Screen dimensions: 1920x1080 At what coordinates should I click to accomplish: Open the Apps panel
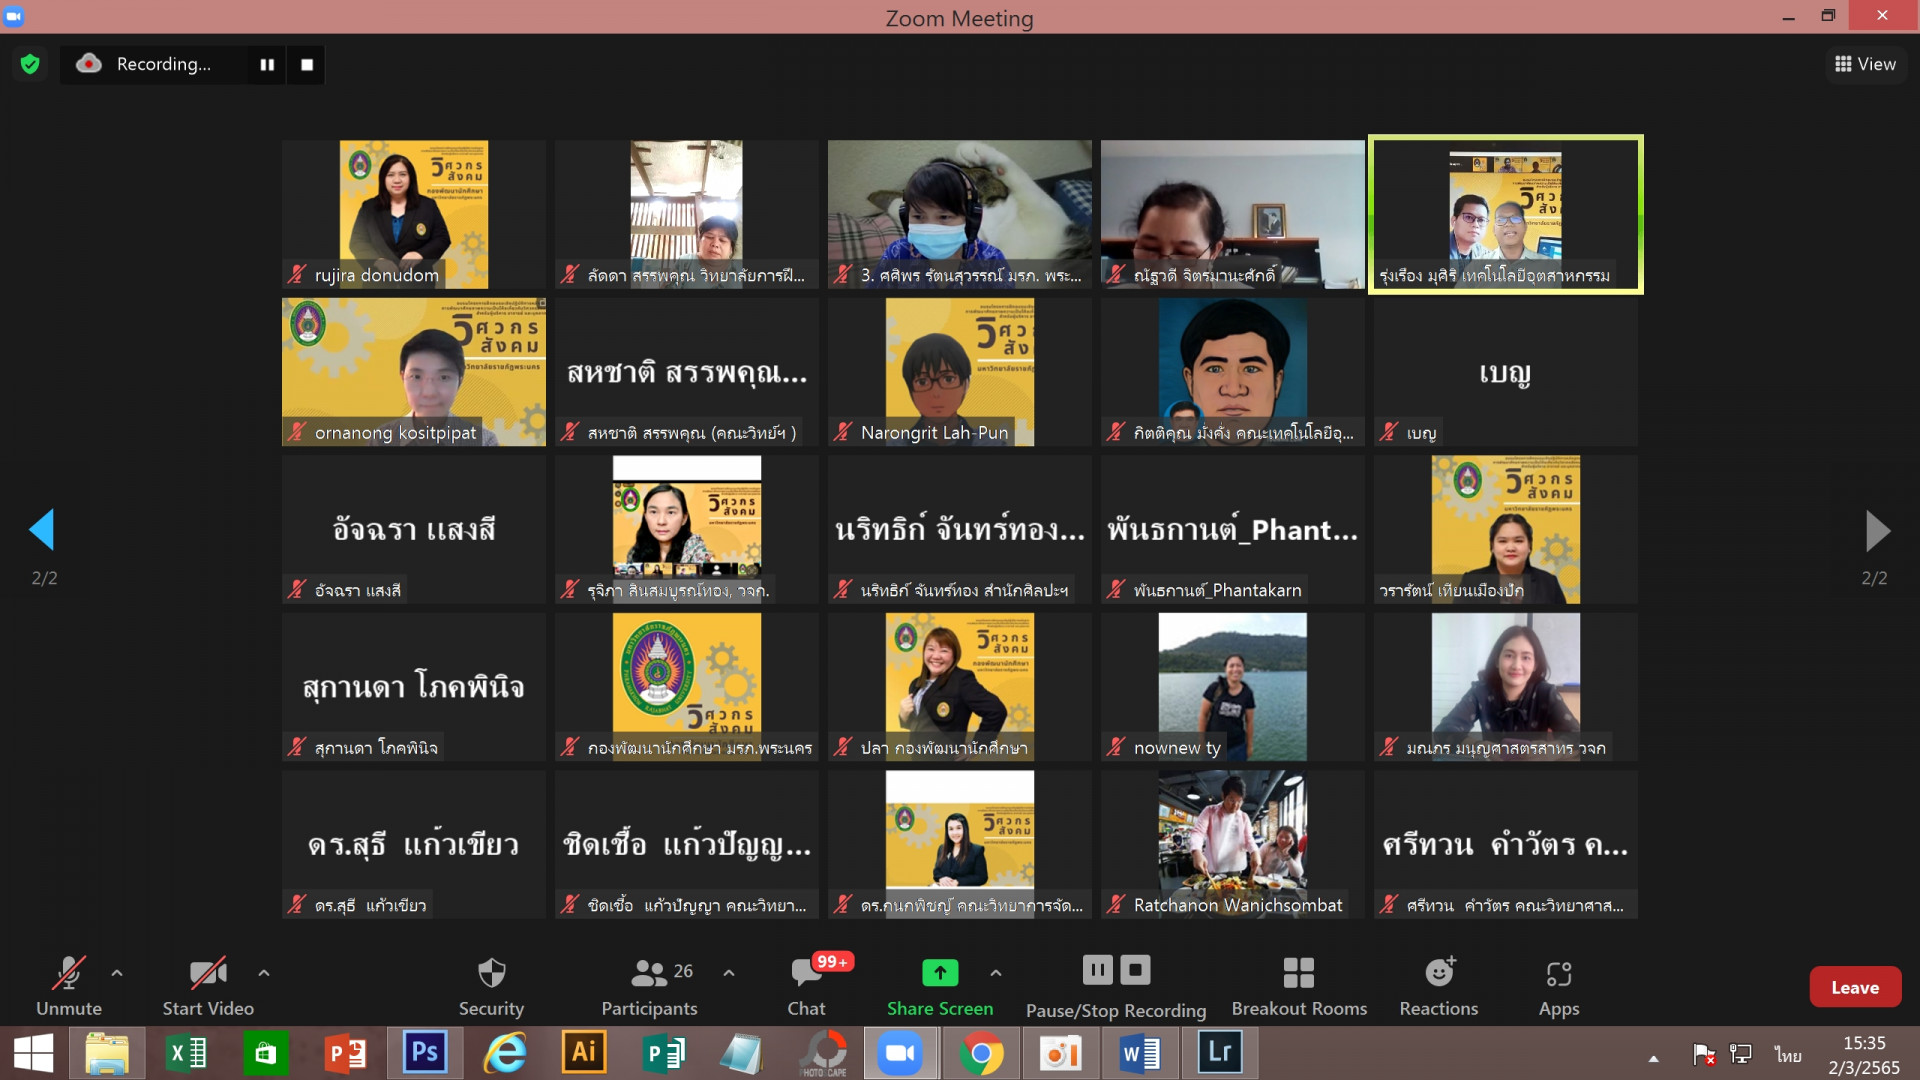pyautogui.click(x=1558, y=986)
